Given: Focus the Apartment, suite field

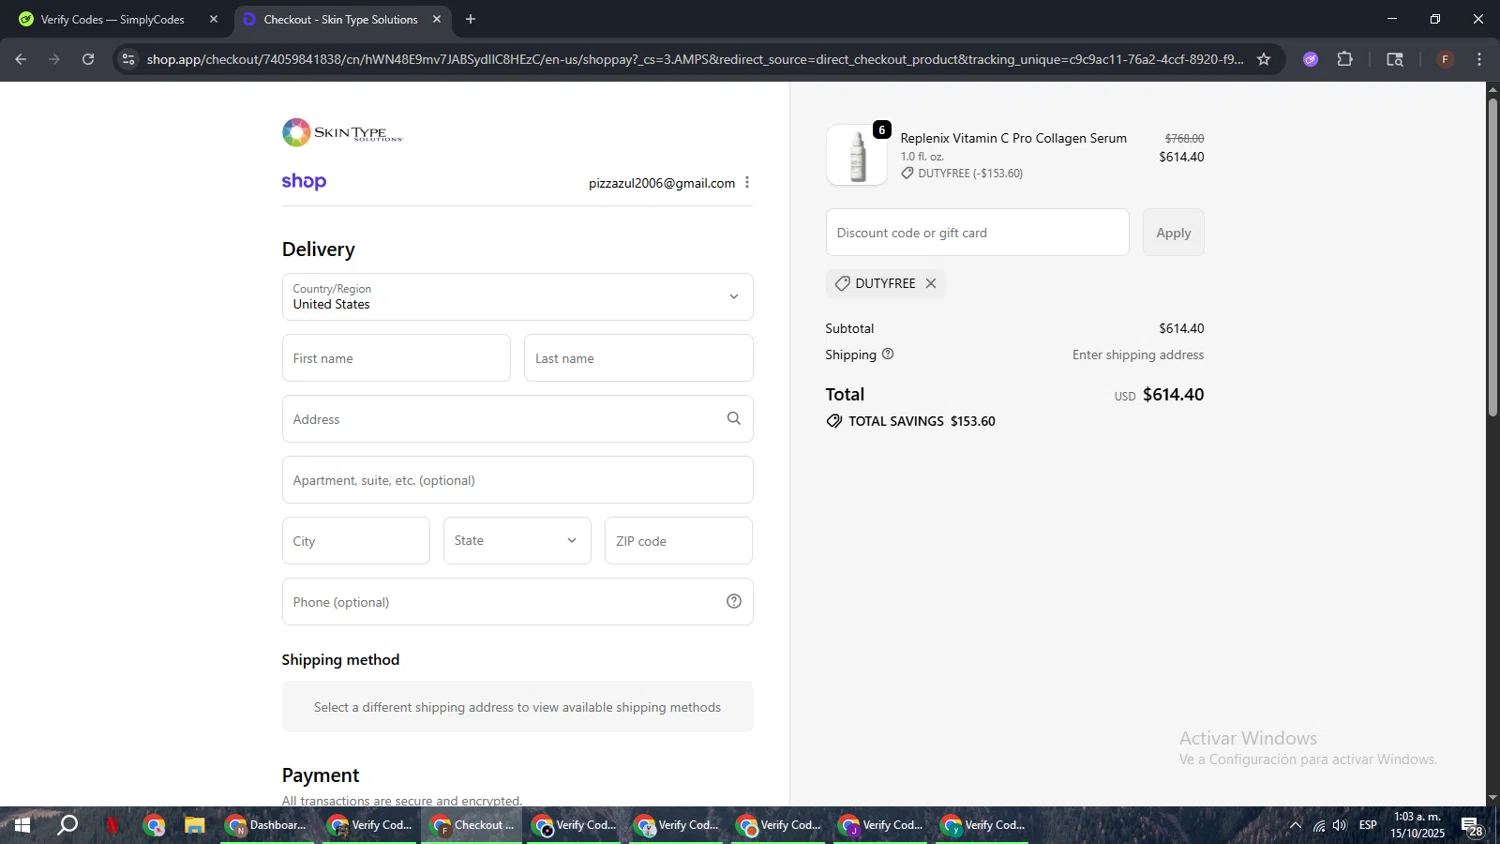Looking at the screenshot, I should [517, 480].
